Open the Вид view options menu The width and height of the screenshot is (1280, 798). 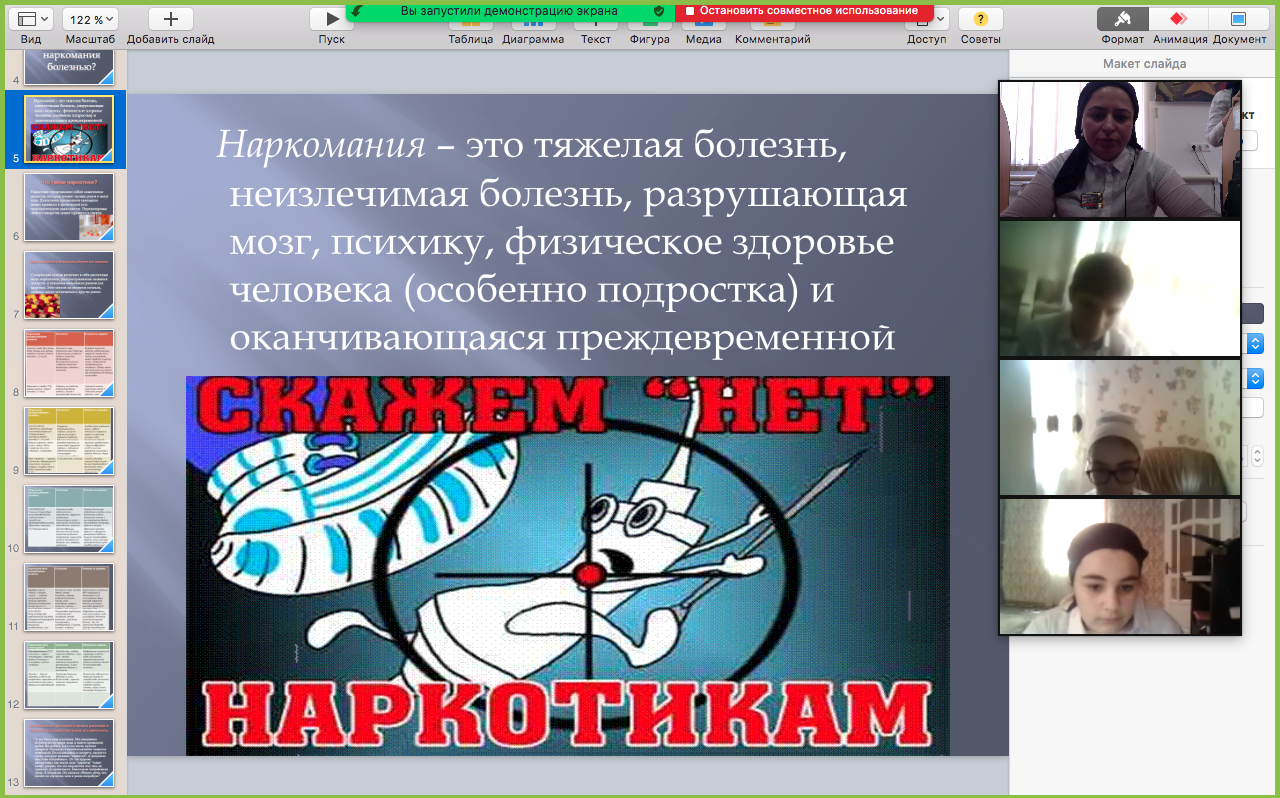tap(30, 19)
